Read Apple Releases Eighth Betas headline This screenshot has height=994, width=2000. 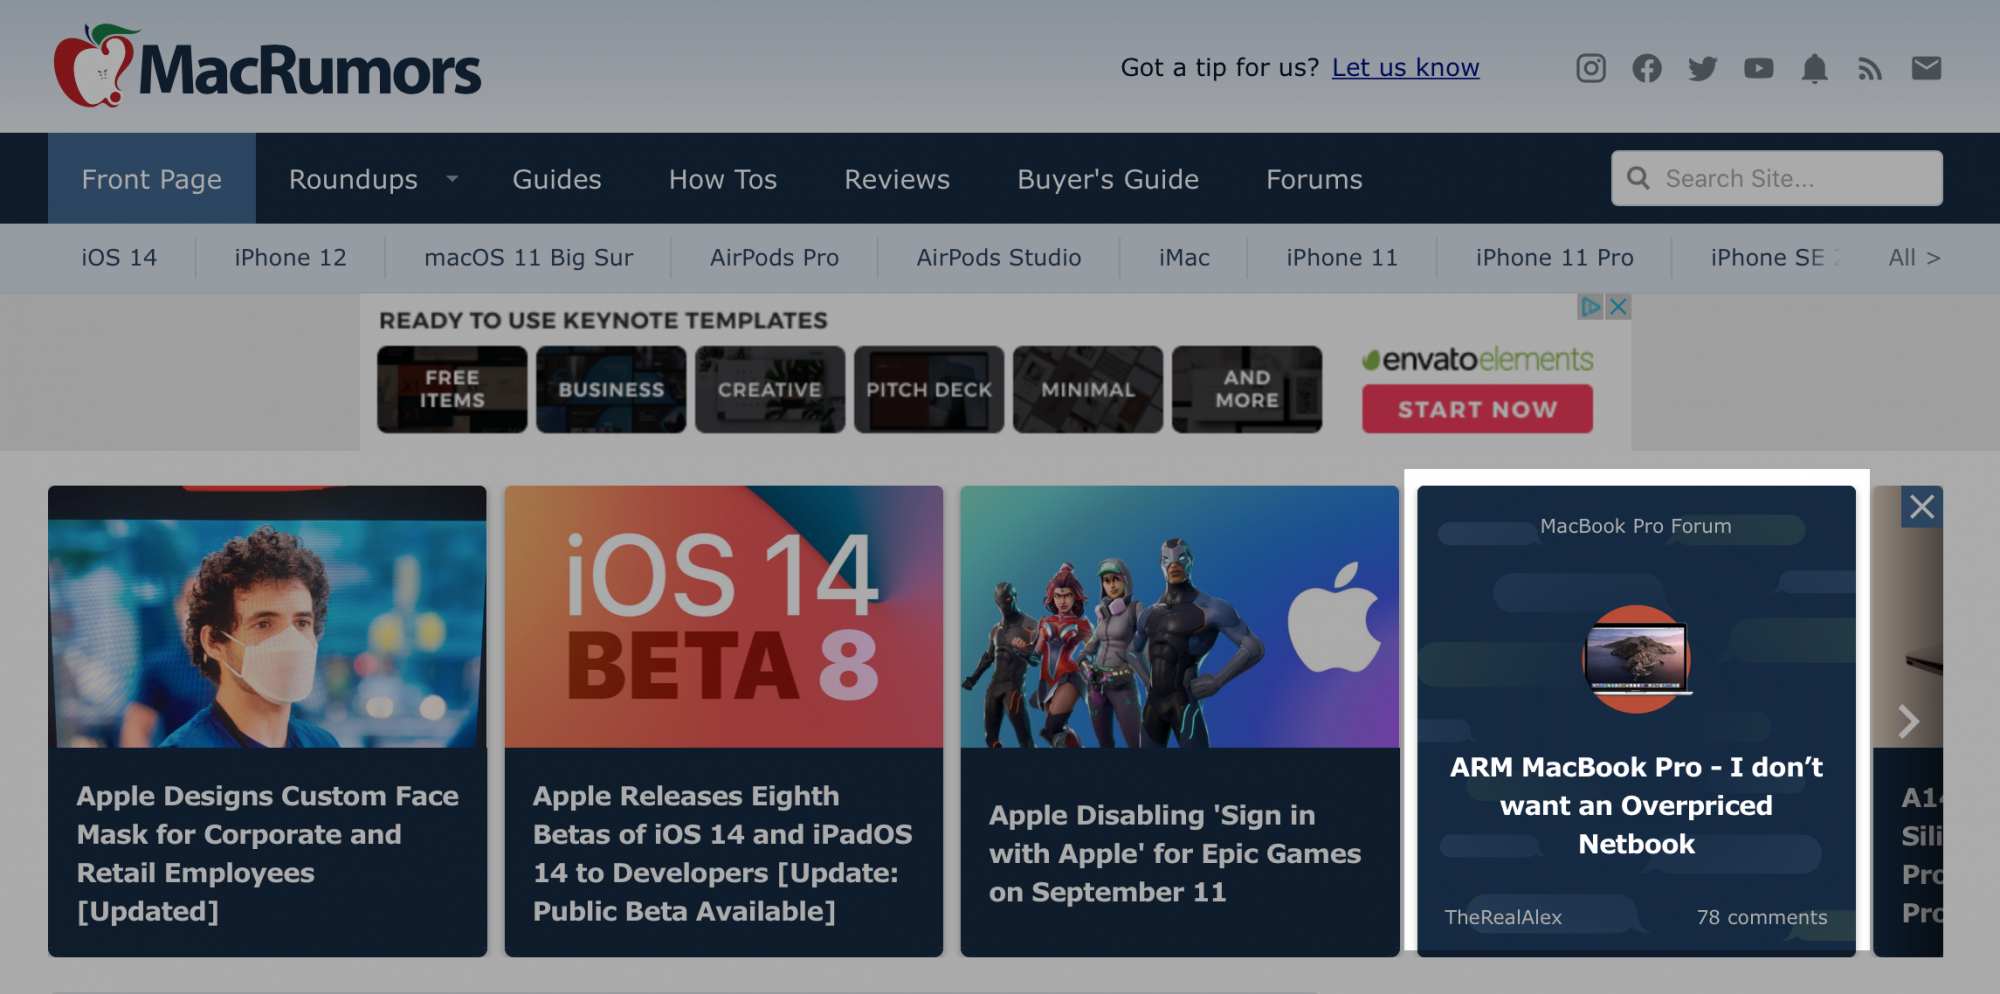pyautogui.click(x=722, y=853)
